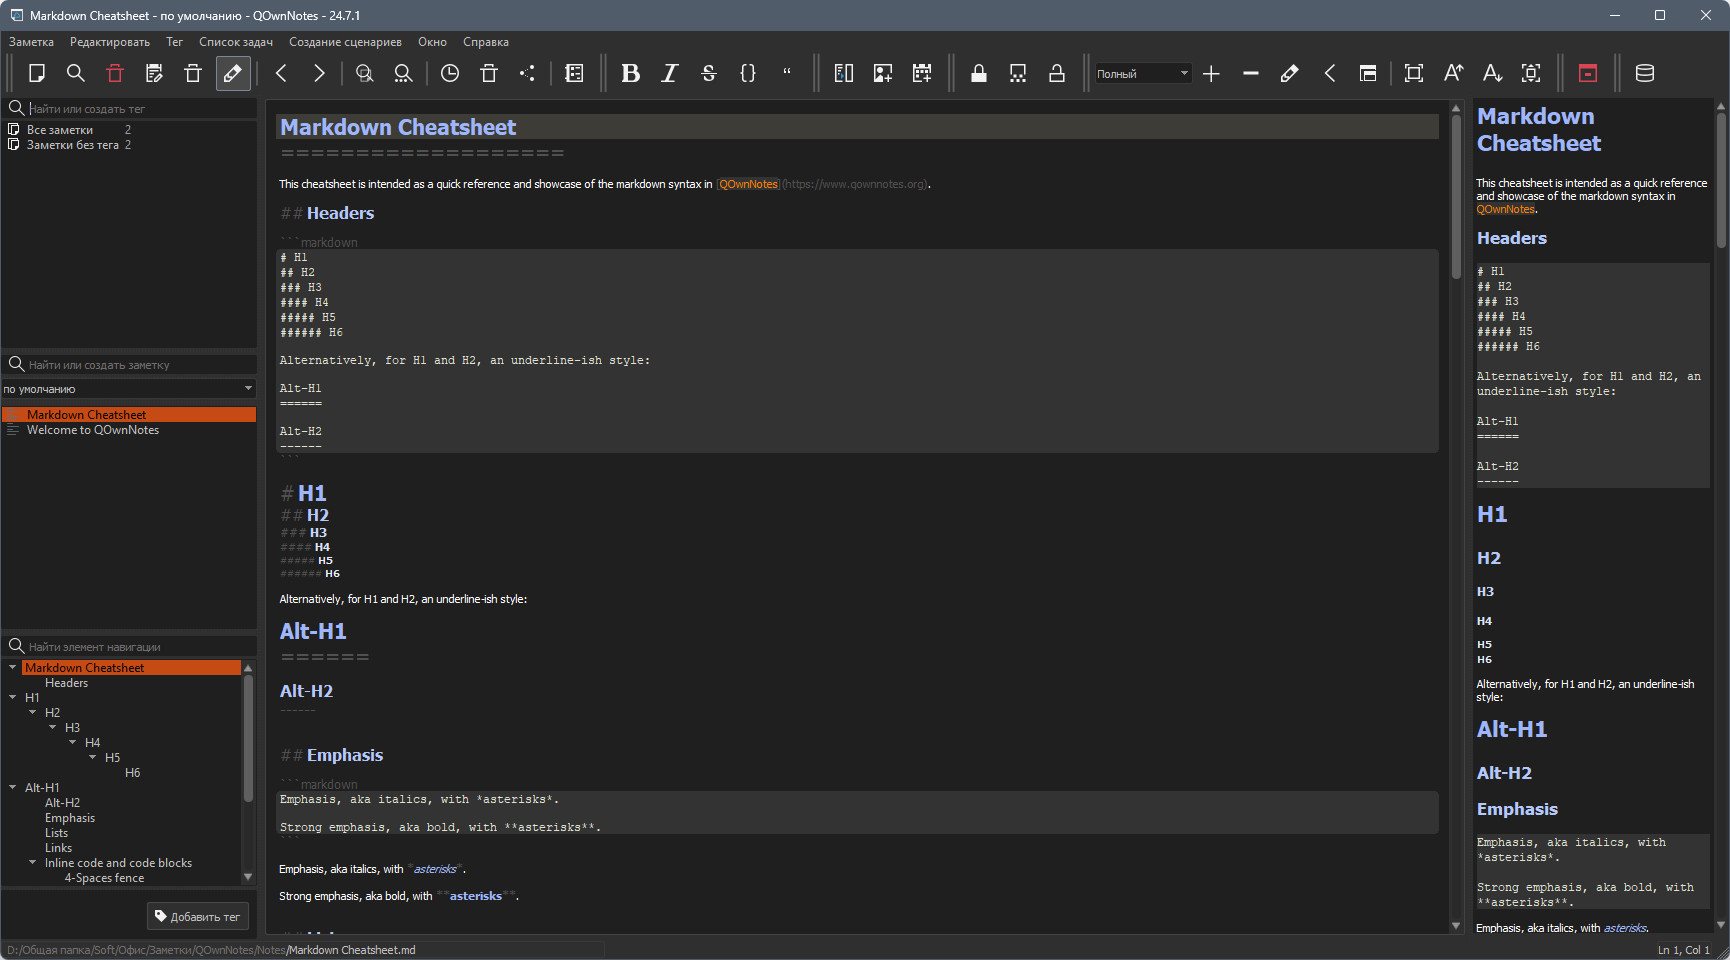Select 'Welcome to QOwnNotes' note in list

(93, 430)
